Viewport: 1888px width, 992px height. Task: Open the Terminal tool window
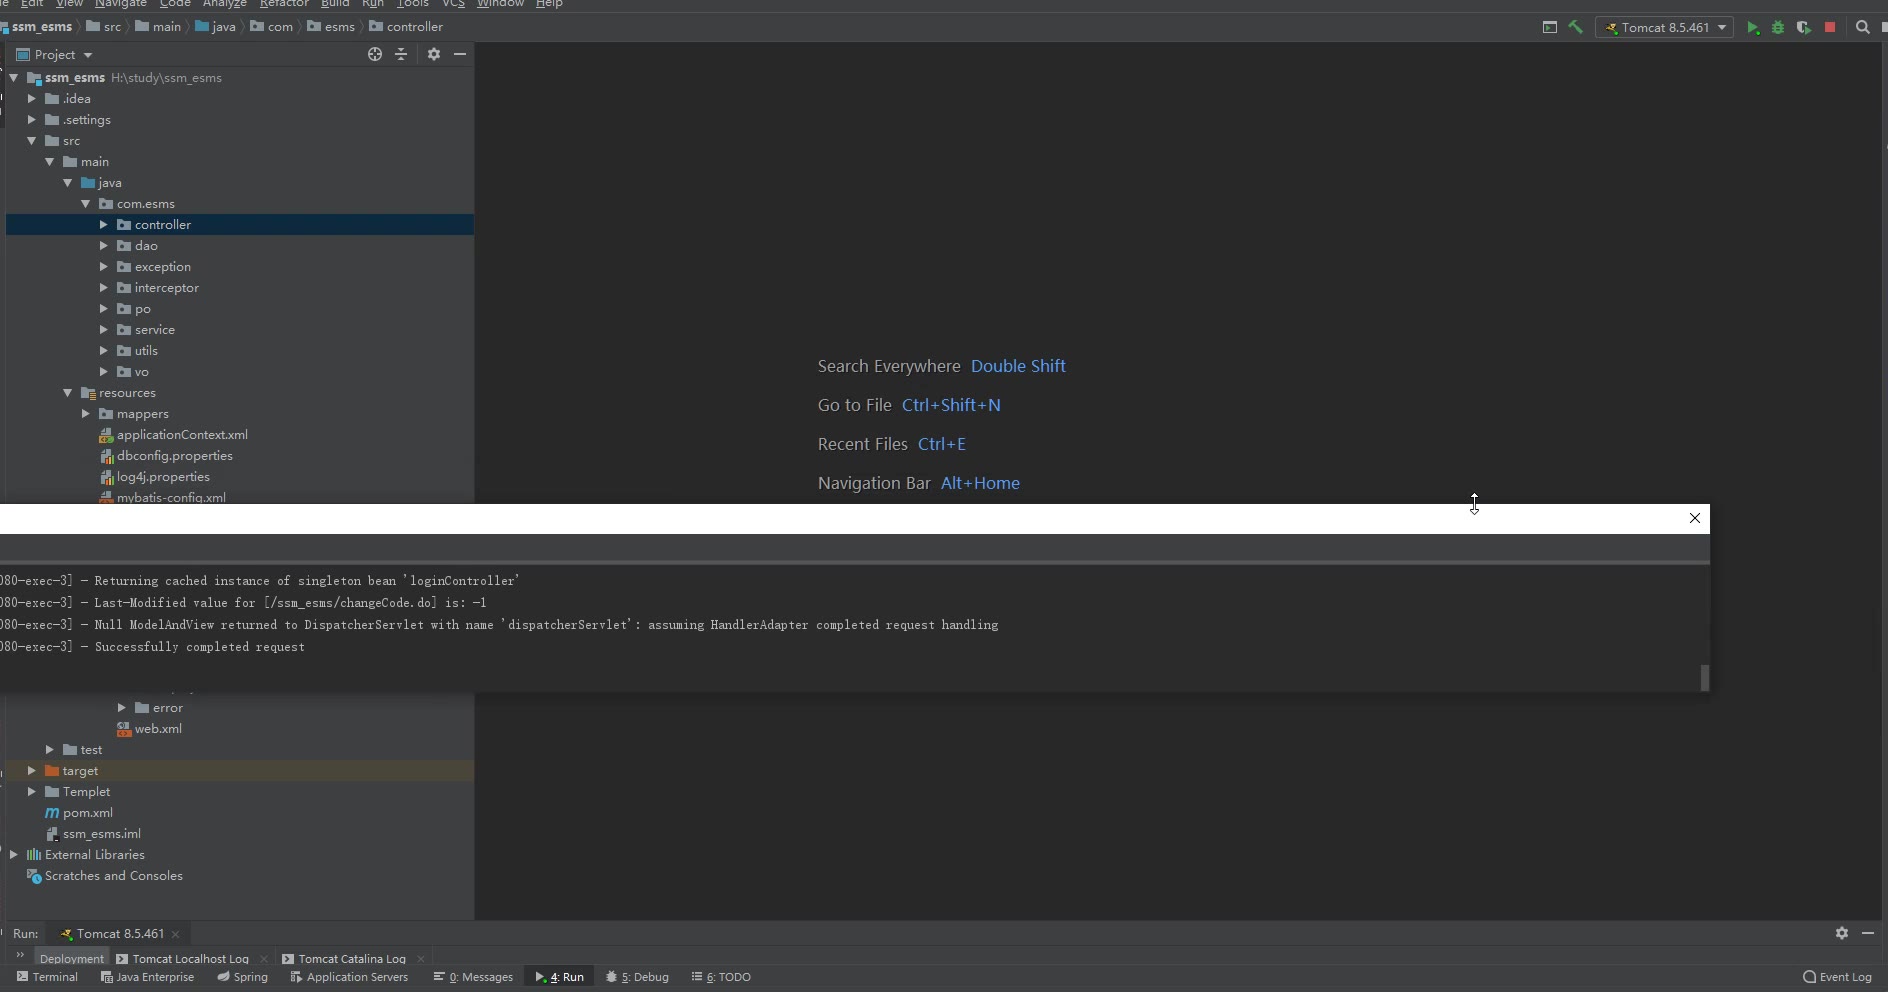(x=47, y=977)
